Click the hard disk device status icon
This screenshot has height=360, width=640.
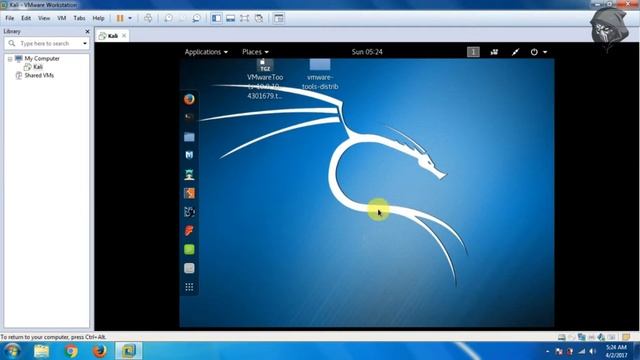pos(562,337)
